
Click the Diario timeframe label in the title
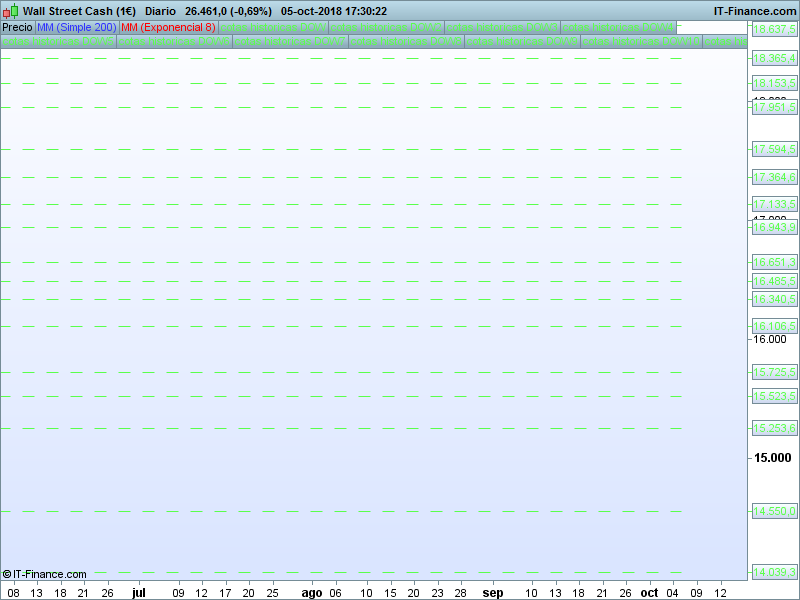point(160,11)
